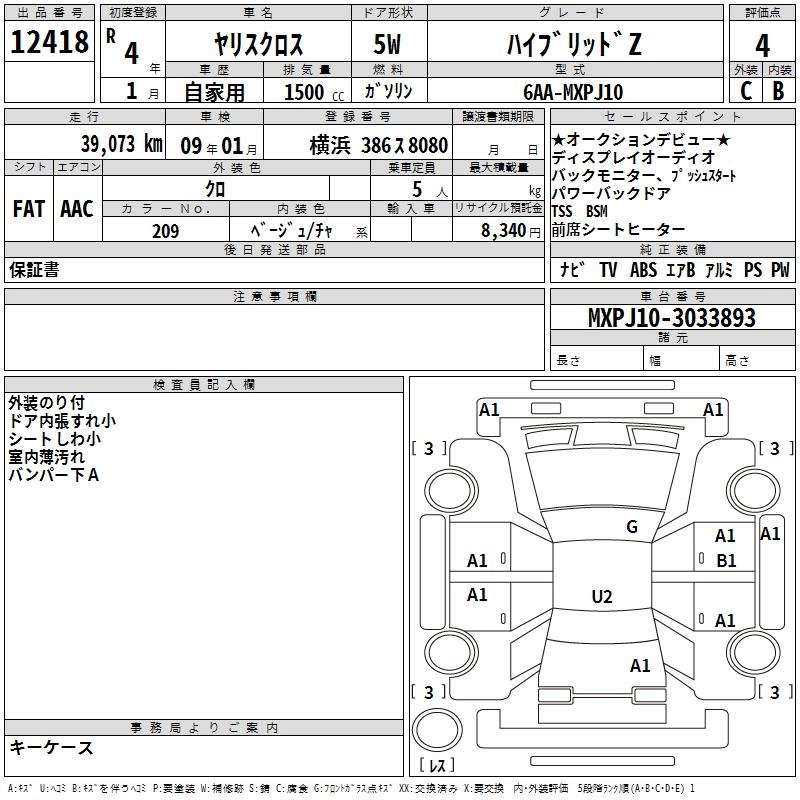The image size is (800, 800).
Task: Click the air conditioner value AAC
Action: pyautogui.click(x=77, y=209)
